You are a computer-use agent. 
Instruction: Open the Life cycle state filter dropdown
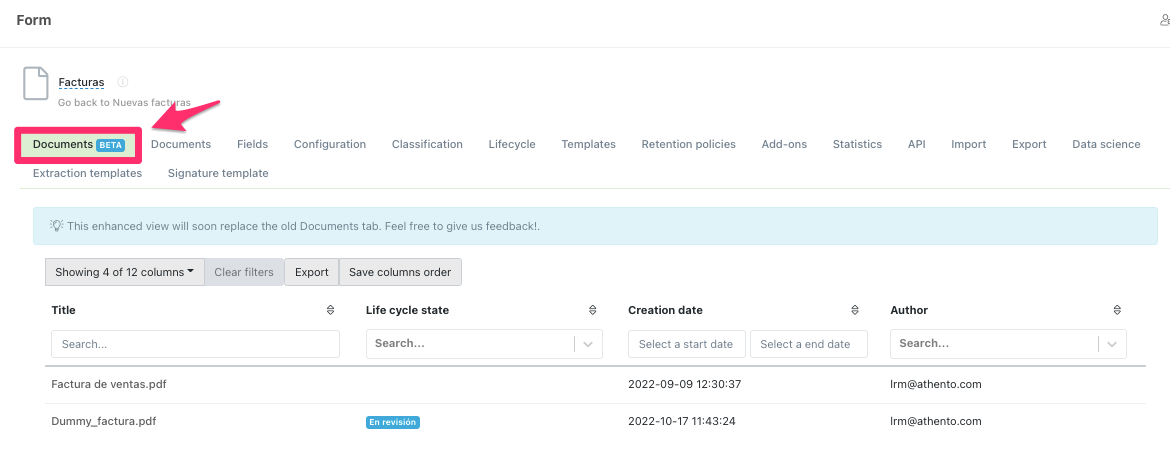[x=588, y=344]
